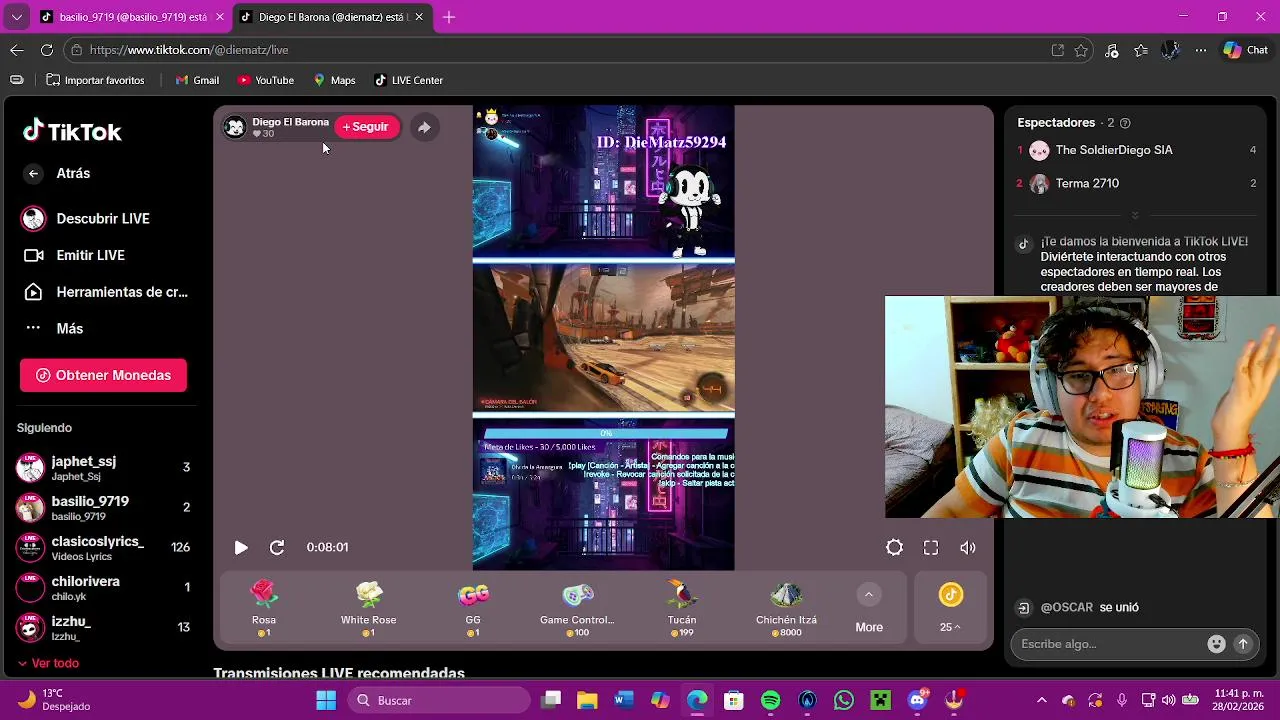
Task: Open the emoji picker in chat
Action: (x=1216, y=644)
